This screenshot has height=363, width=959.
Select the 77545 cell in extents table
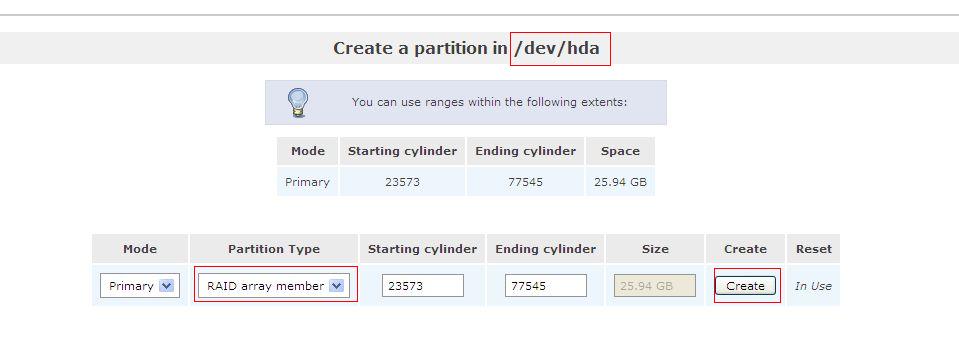(x=525, y=182)
